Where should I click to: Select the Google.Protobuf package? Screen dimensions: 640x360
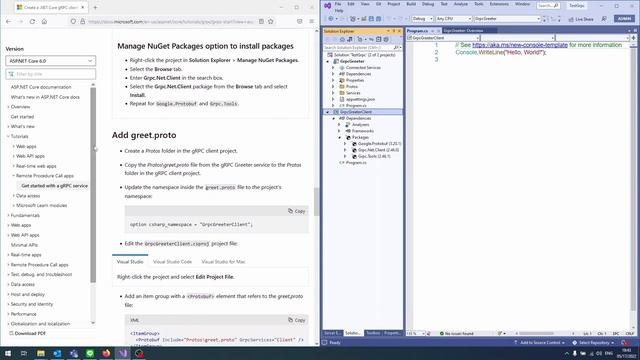coord(379,144)
